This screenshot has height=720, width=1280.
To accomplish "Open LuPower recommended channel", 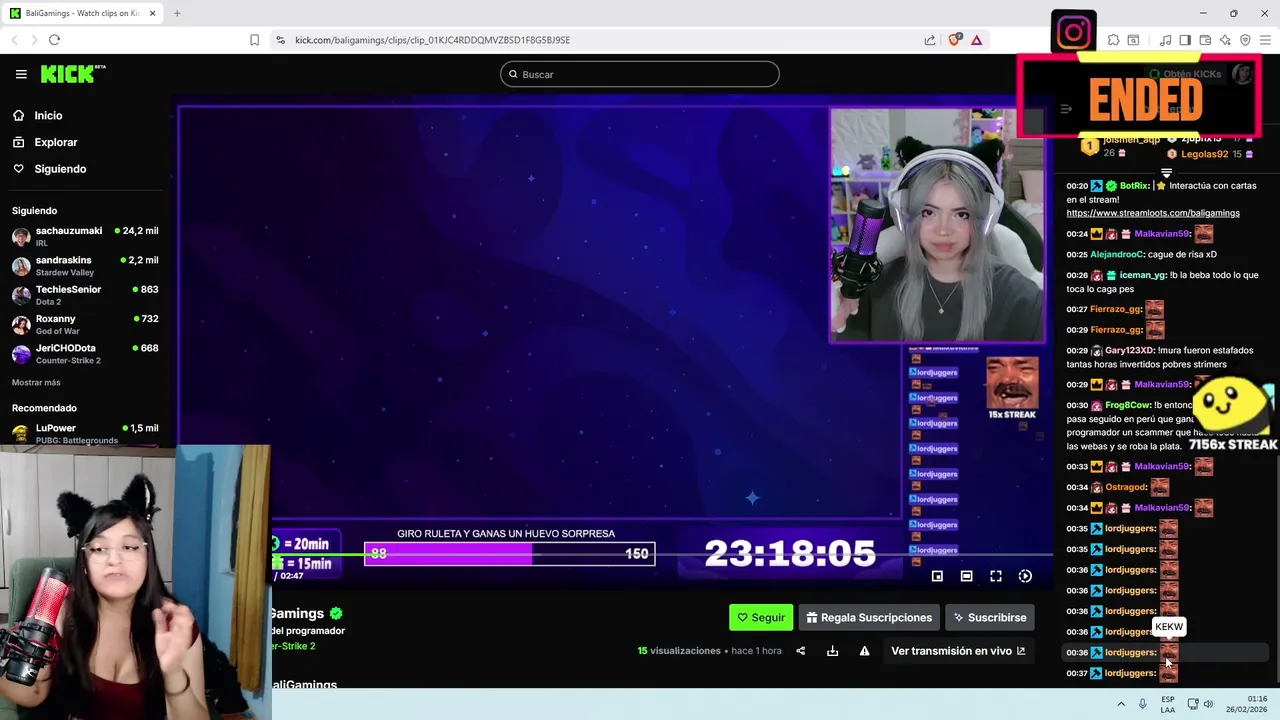I will click(x=84, y=433).
